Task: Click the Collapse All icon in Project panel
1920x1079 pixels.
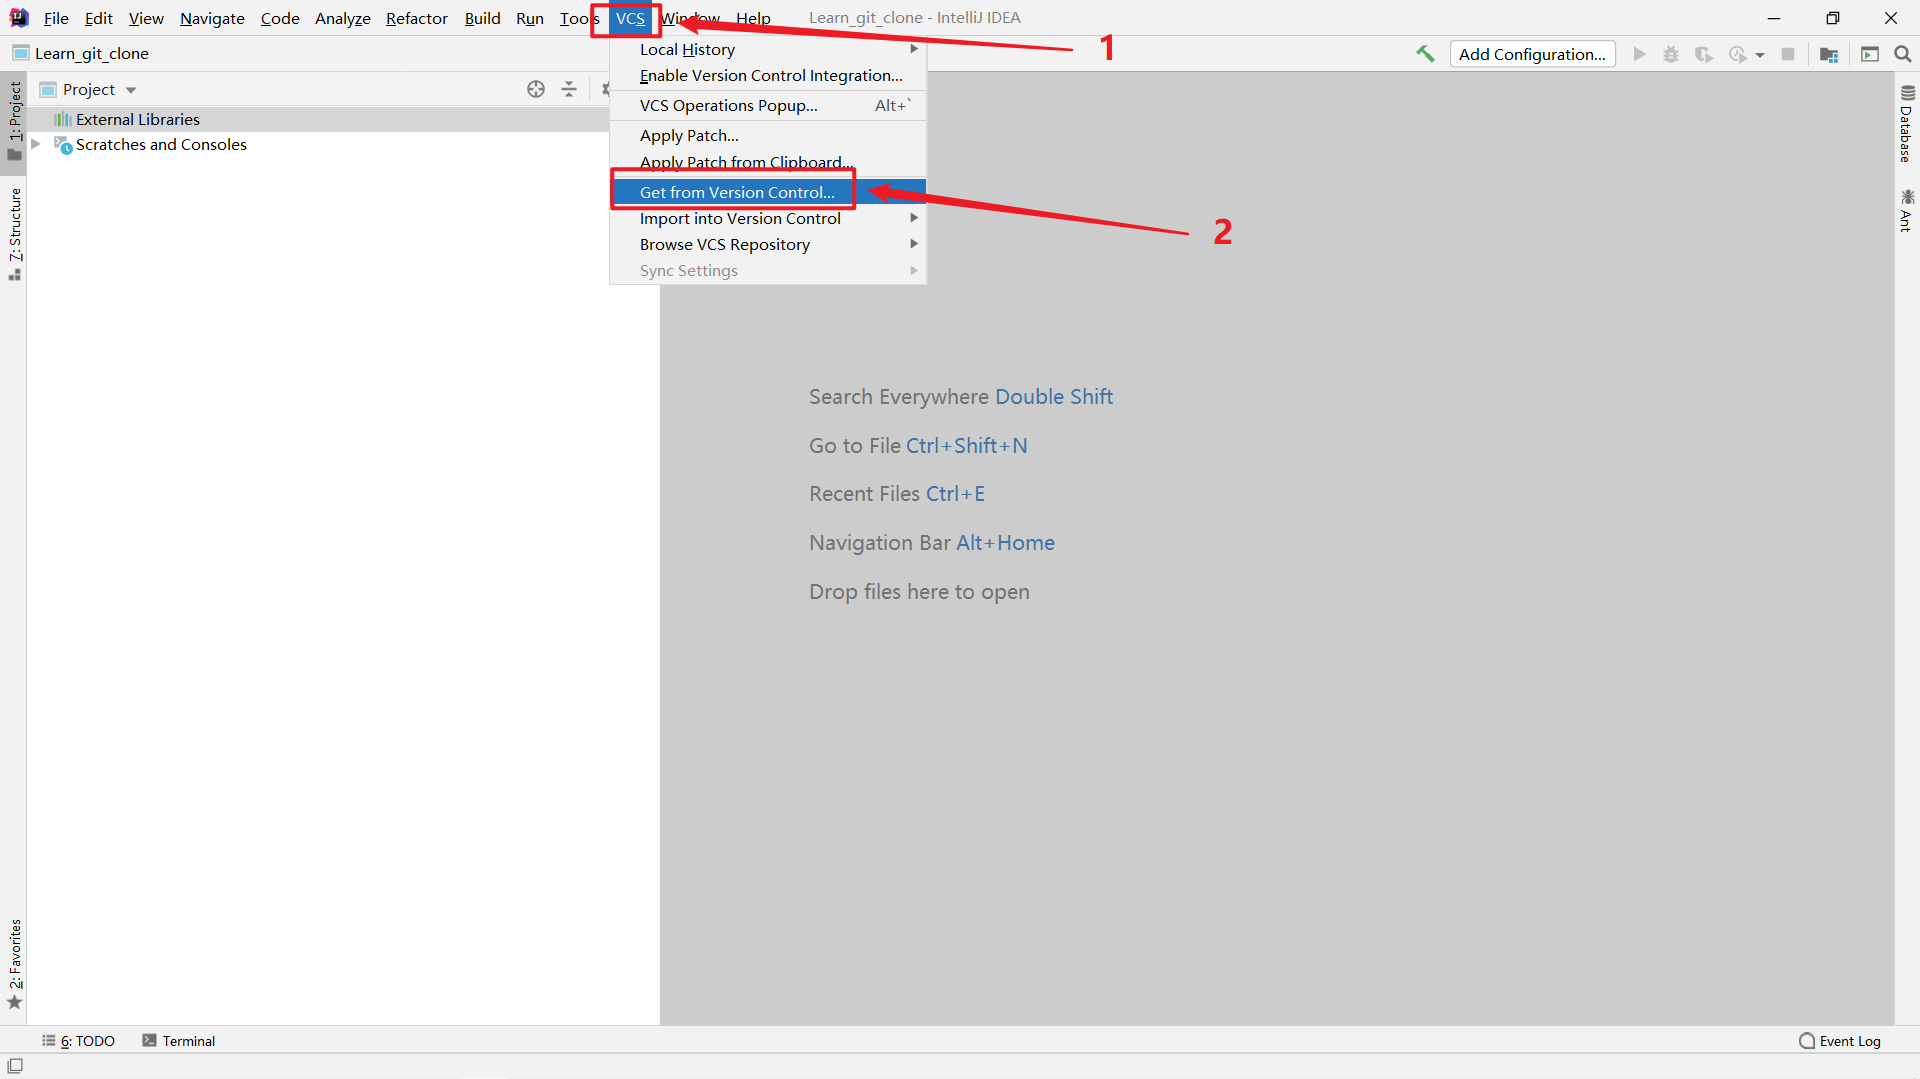Action: click(569, 89)
